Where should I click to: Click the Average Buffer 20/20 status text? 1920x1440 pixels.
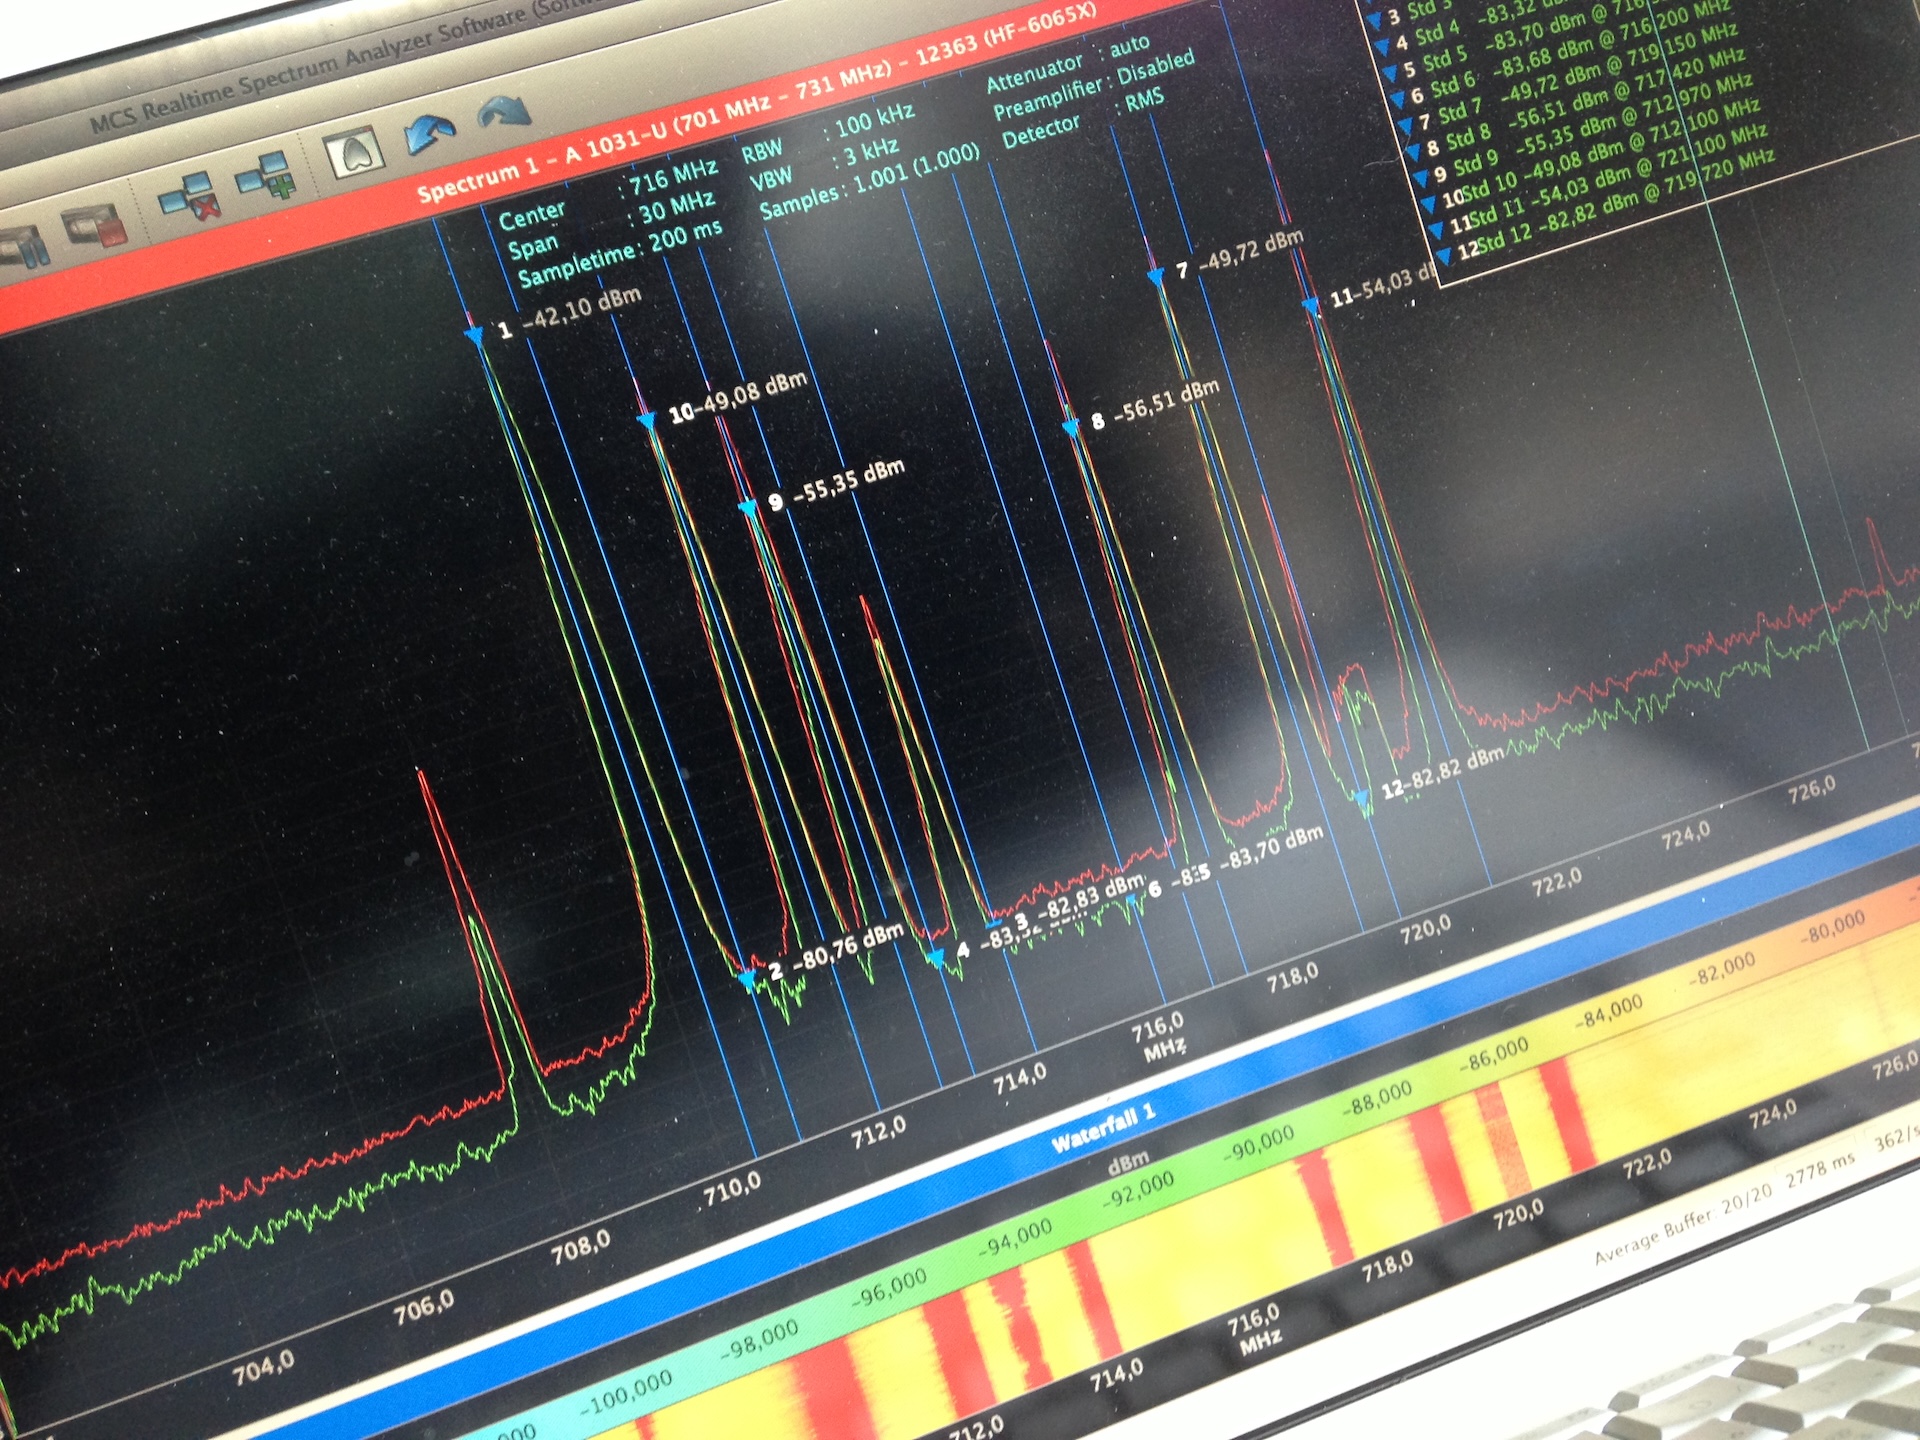(1683, 1225)
